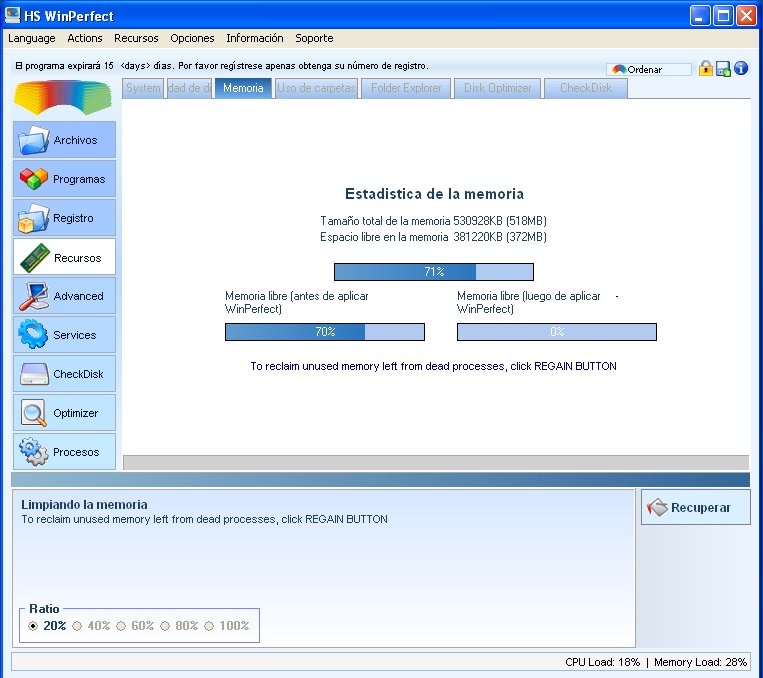Click the 'Tamaño total de la memoria' line

(433, 221)
